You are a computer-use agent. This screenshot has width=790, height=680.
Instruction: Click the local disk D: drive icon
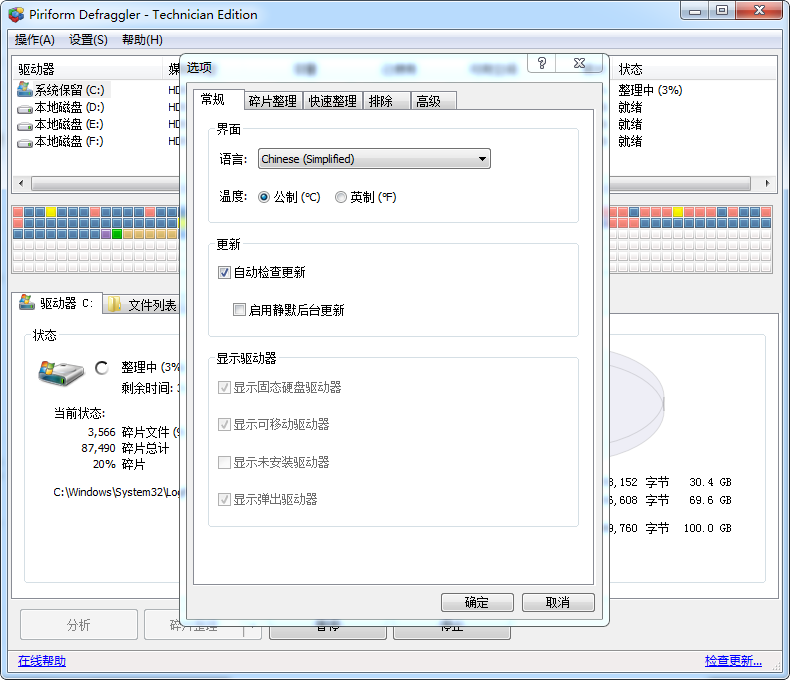[25, 108]
